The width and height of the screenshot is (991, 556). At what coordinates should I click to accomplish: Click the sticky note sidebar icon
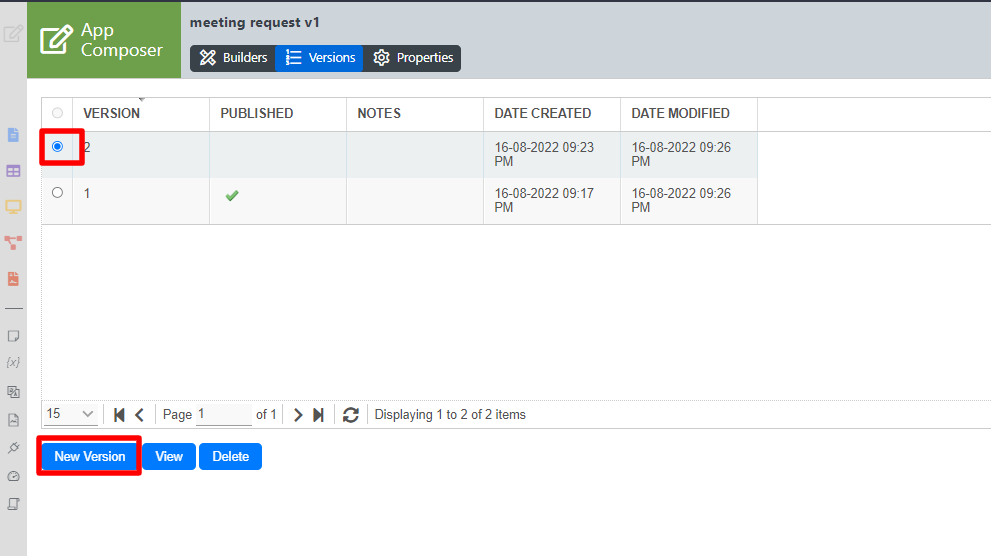click(x=13, y=336)
